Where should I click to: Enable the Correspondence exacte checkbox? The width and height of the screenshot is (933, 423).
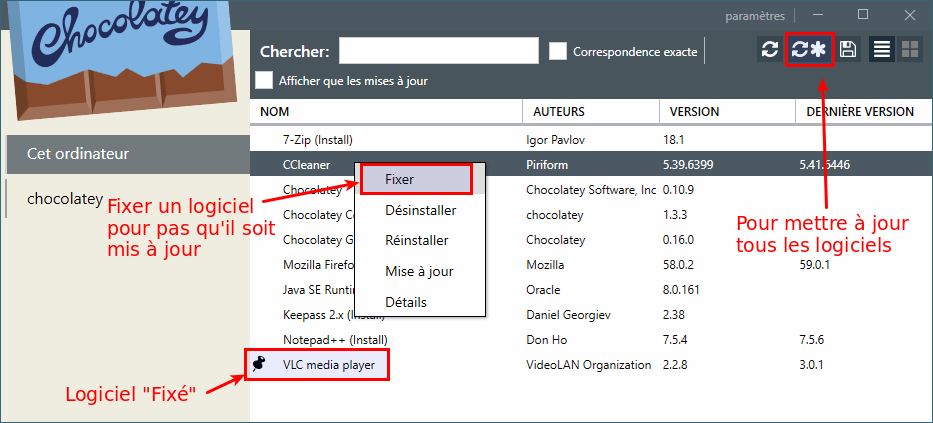click(x=558, y=51)
